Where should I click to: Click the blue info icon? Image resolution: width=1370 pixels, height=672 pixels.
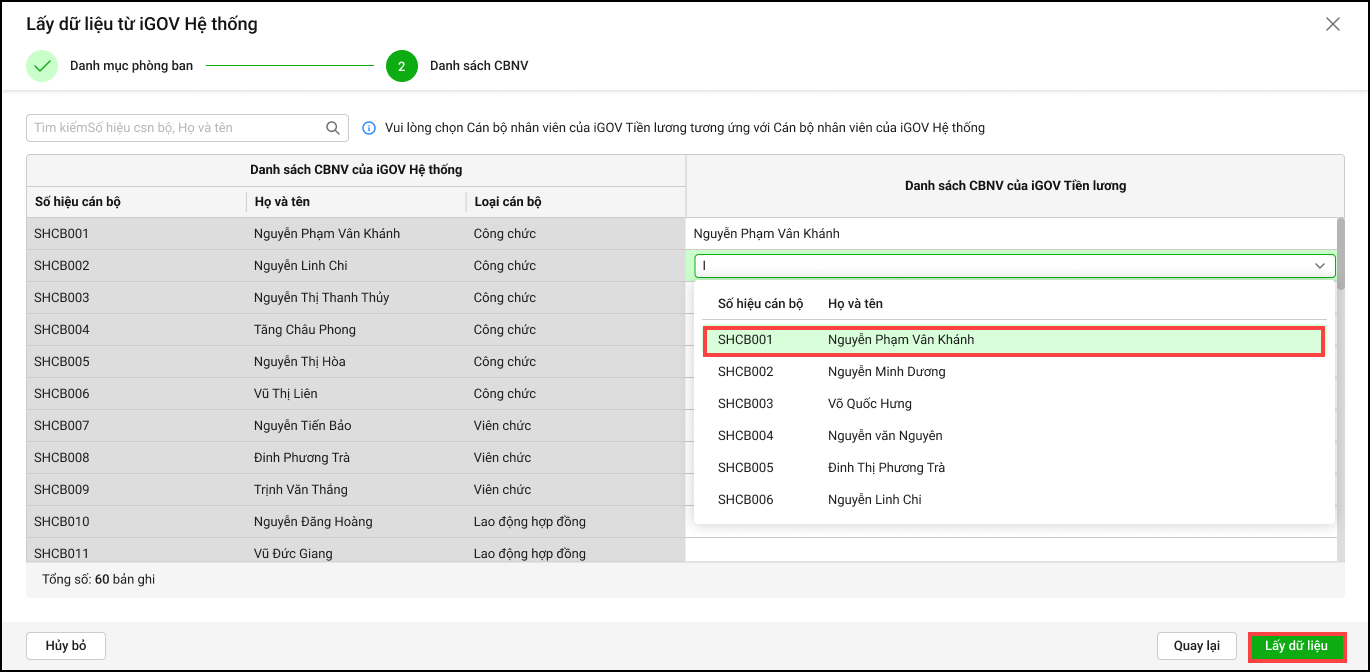coord(369,128)
